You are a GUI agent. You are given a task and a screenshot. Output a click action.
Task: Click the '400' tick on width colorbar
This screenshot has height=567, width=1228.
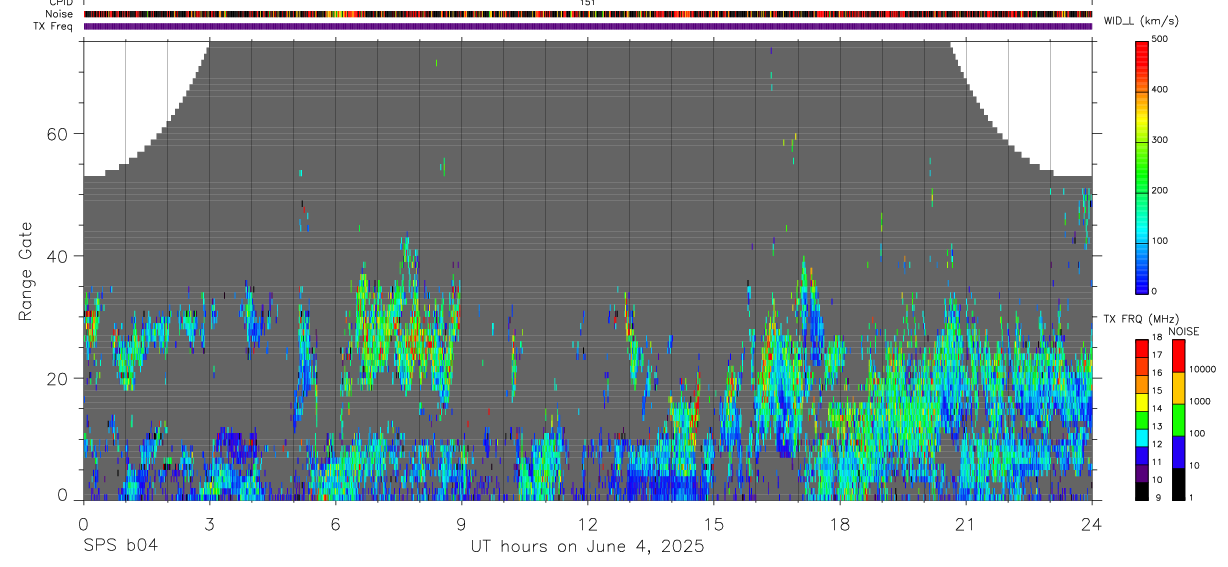1161,89
